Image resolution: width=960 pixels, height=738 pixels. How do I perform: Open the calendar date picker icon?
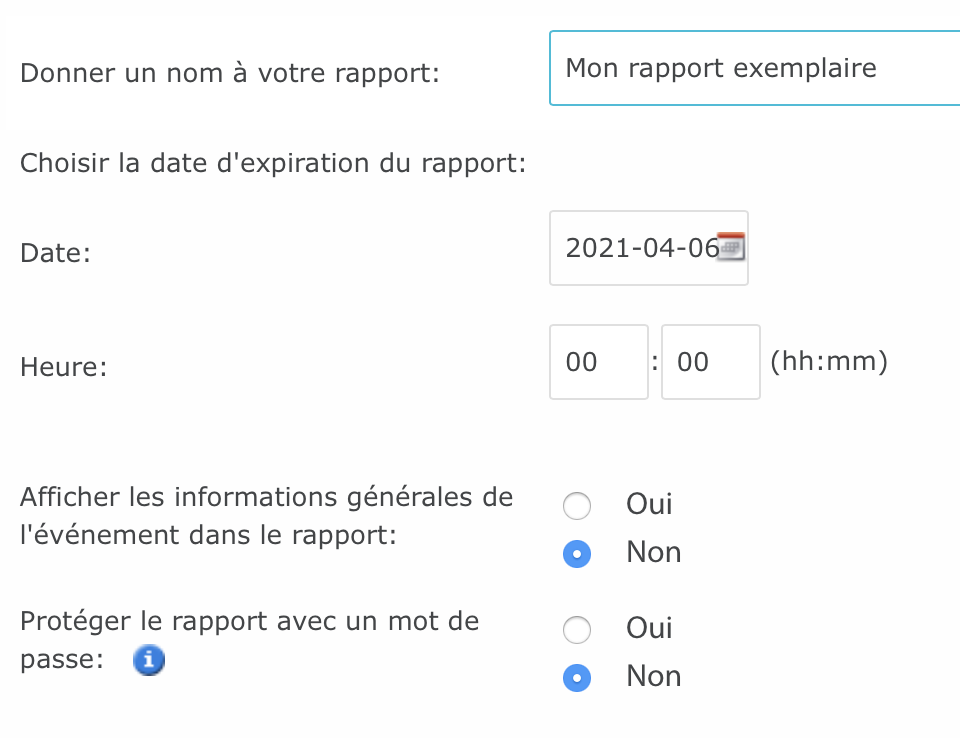(733, 247)
